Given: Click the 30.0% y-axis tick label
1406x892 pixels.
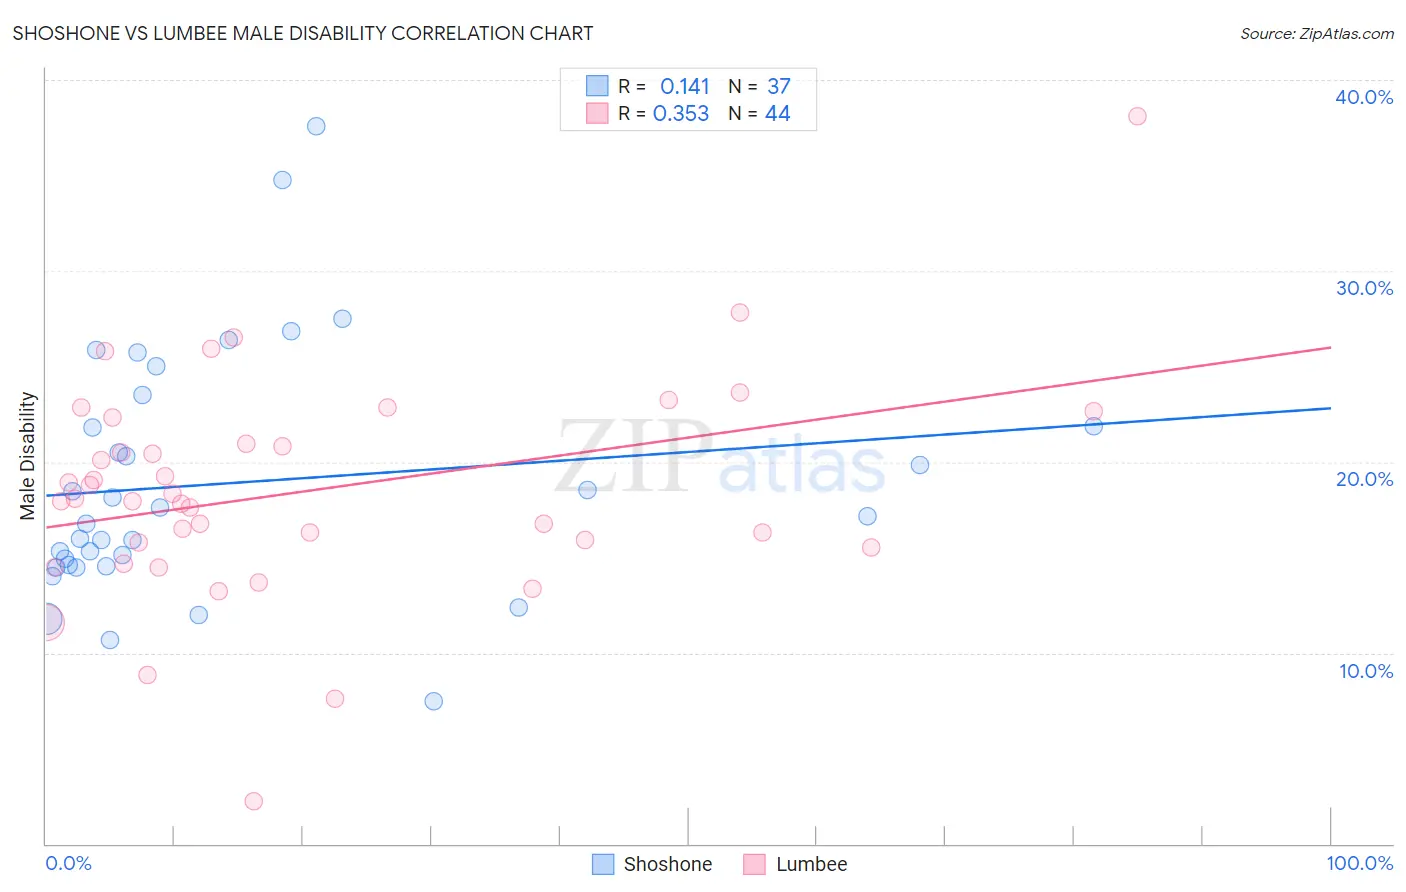Looking at the screenshot, I should 1364,288.
